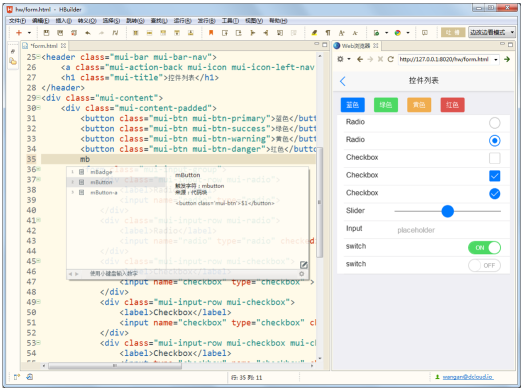The image size is (529, 392).
Task: Check the empty Checkbox in preview
Action: coord(494,158)
